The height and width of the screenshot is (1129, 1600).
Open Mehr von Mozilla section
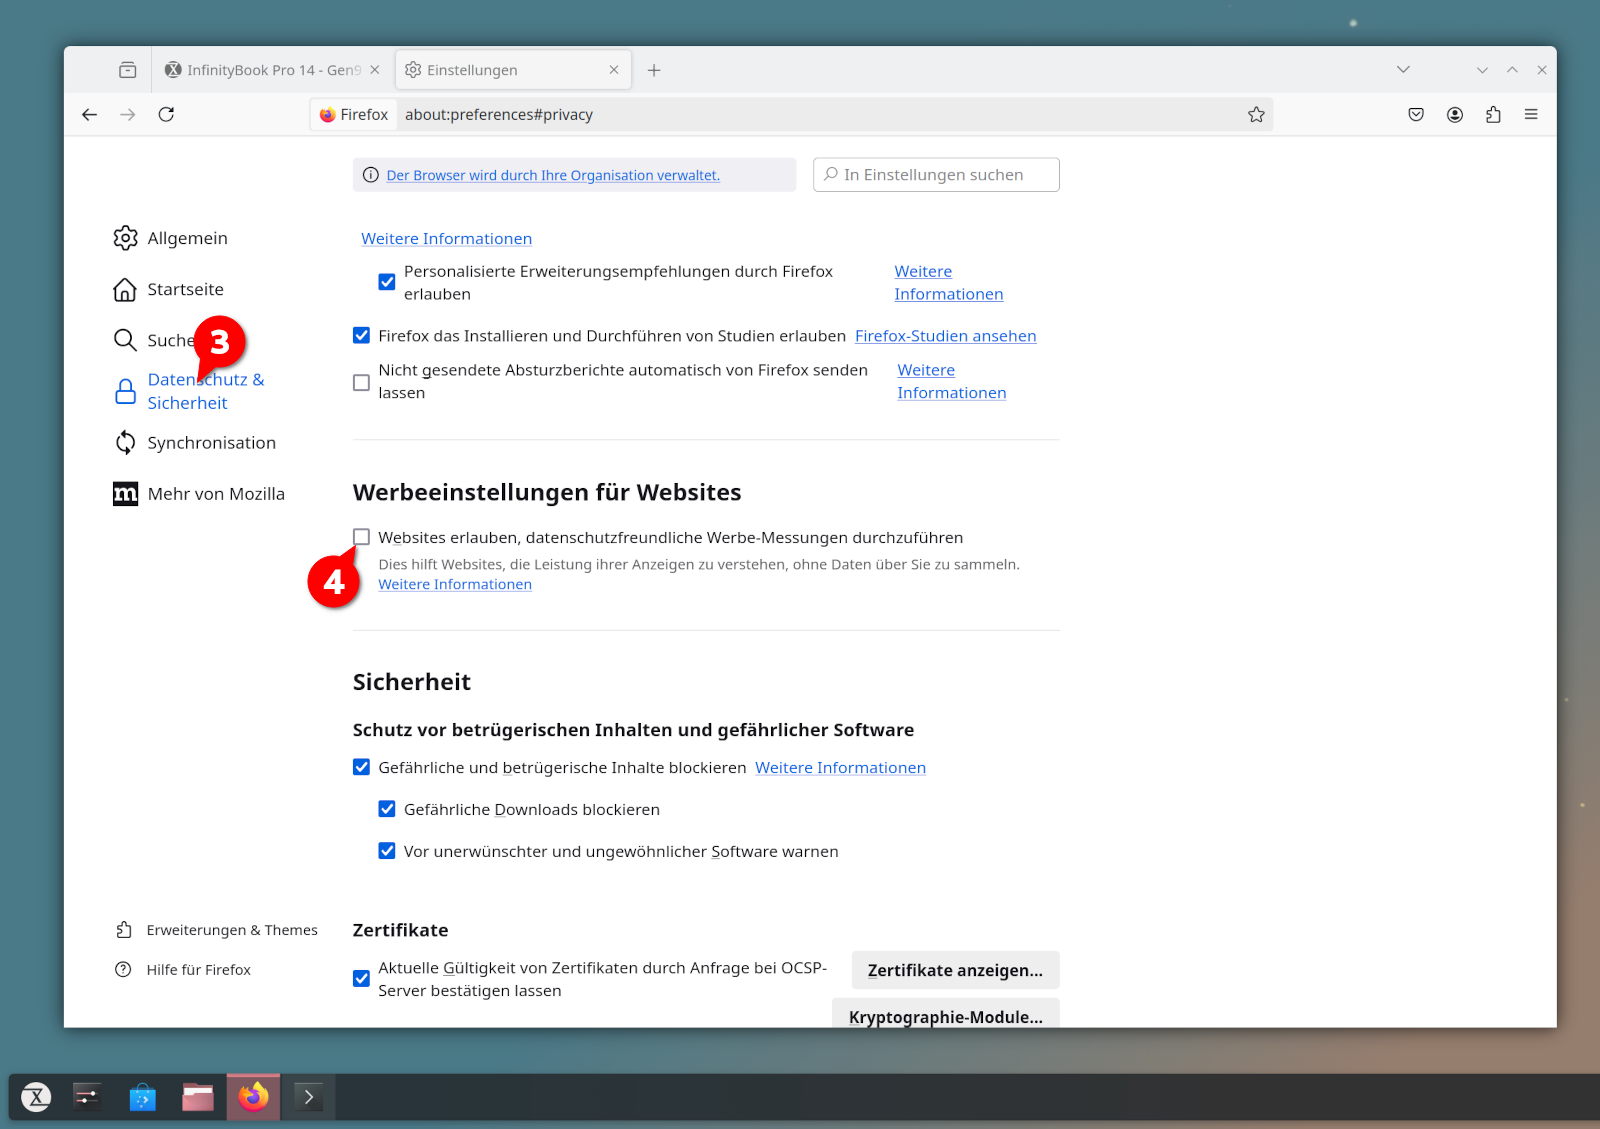(x=199, y=494)
